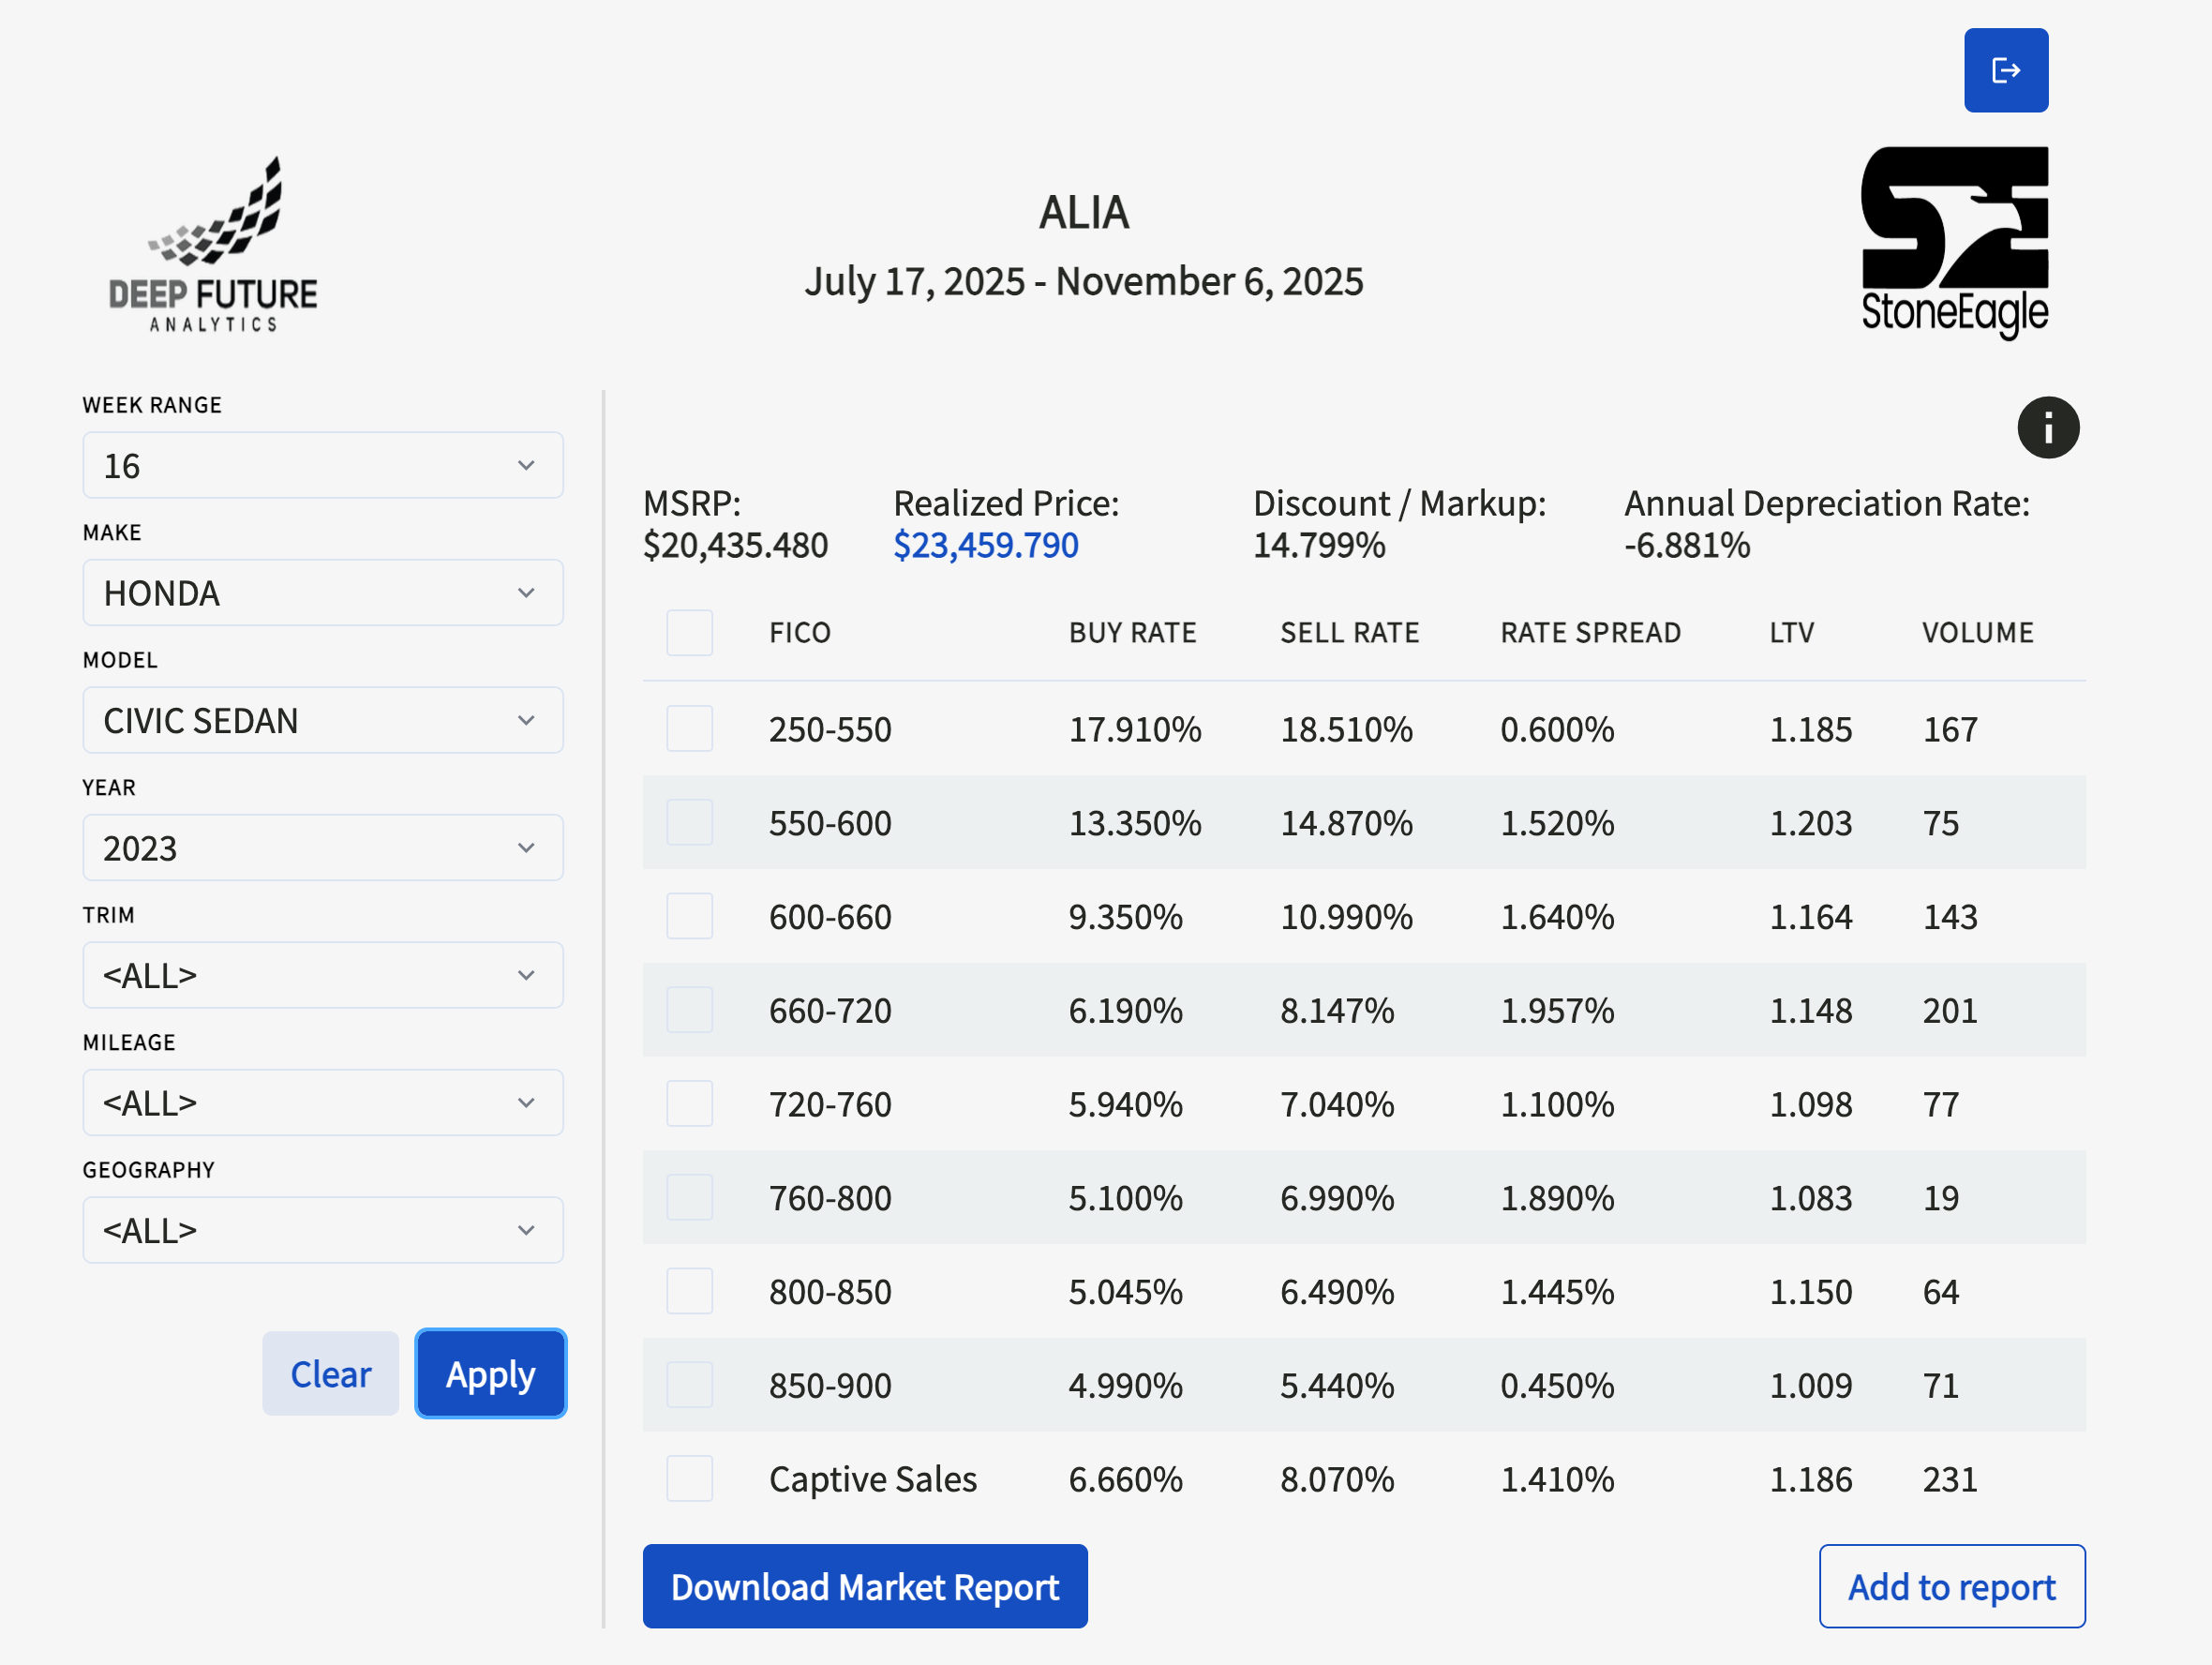Click the StoneEagle logo

coord(1953,243)
